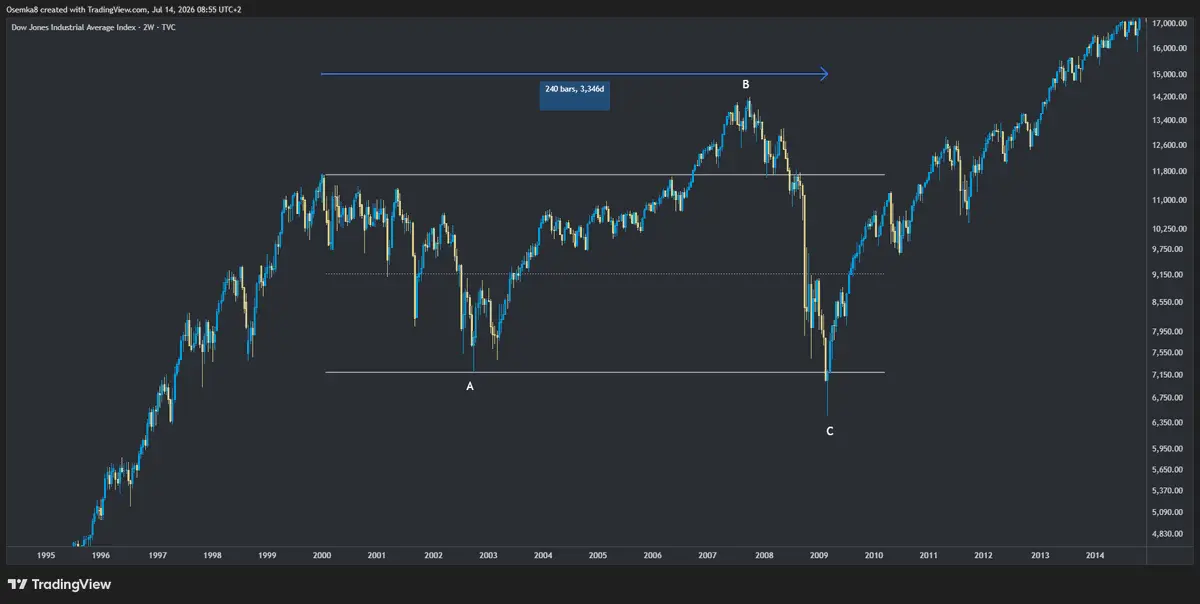Click the 9,750.00 price axis label

pyautogui.click(x=1168, y=249)
